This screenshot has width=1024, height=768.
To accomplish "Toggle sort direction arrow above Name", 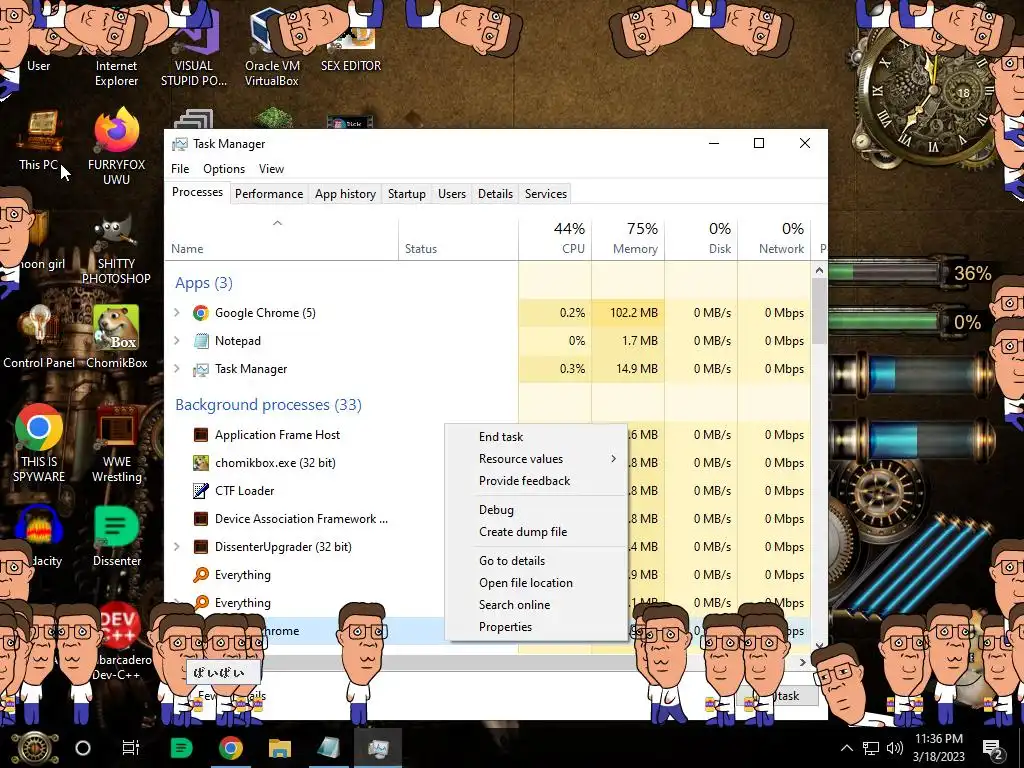I will click(277, 223).
